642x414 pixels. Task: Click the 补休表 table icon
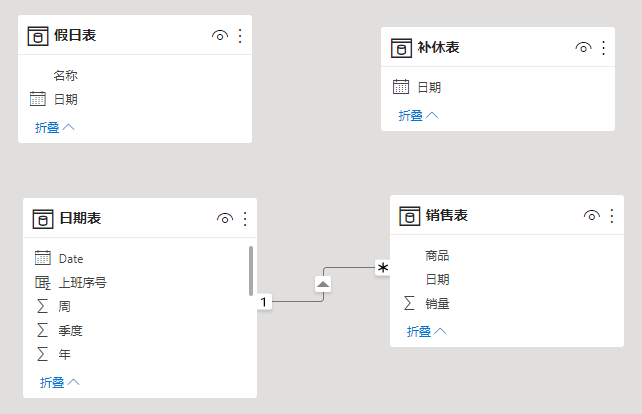401,48
